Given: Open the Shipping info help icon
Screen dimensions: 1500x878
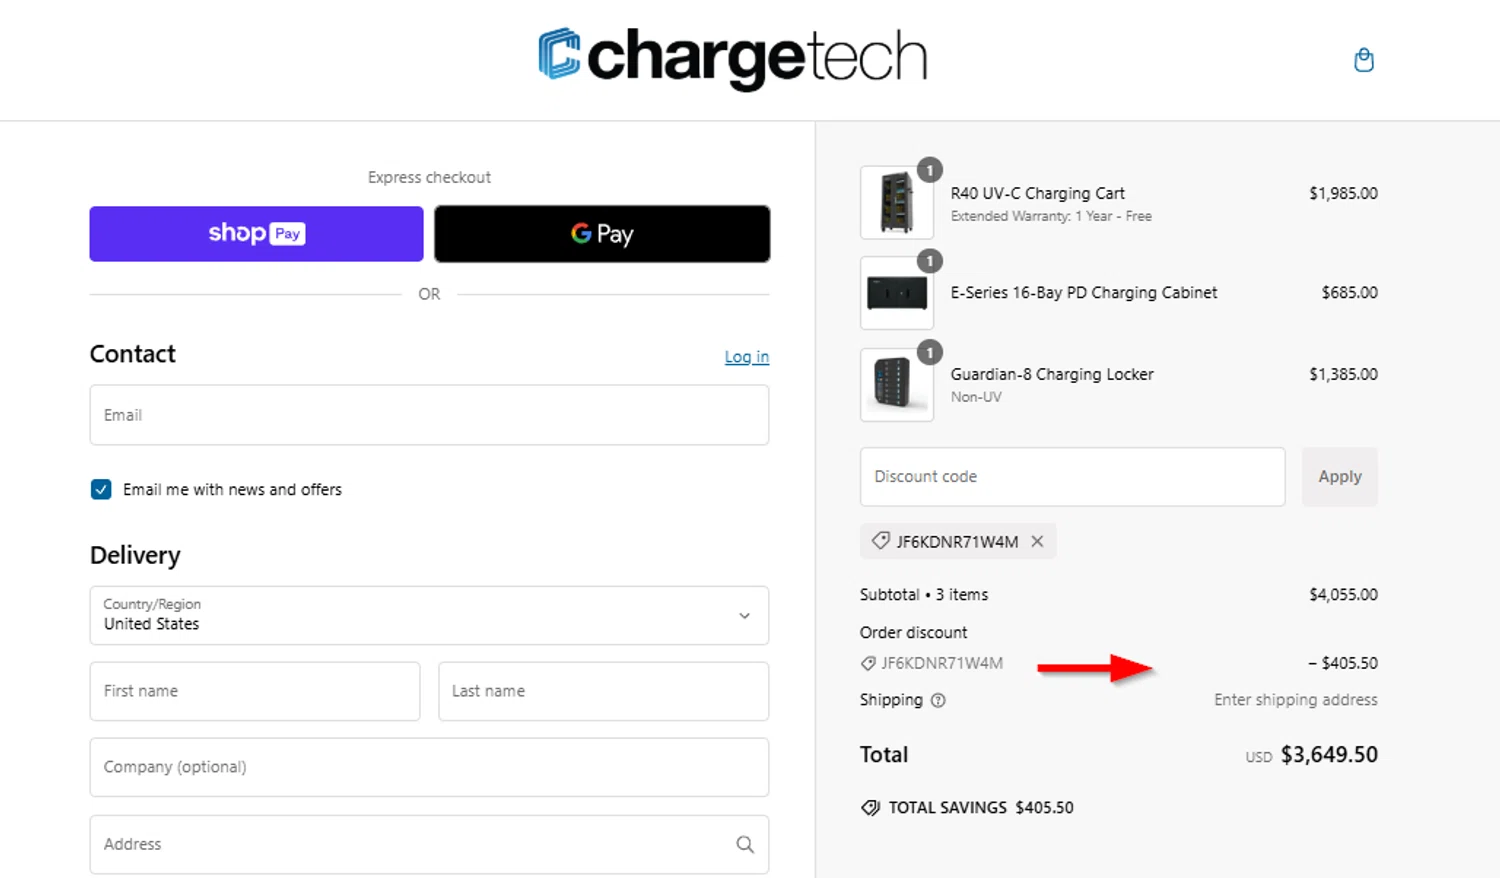Looking at the screenshot, I should click(x=938, y=700).
